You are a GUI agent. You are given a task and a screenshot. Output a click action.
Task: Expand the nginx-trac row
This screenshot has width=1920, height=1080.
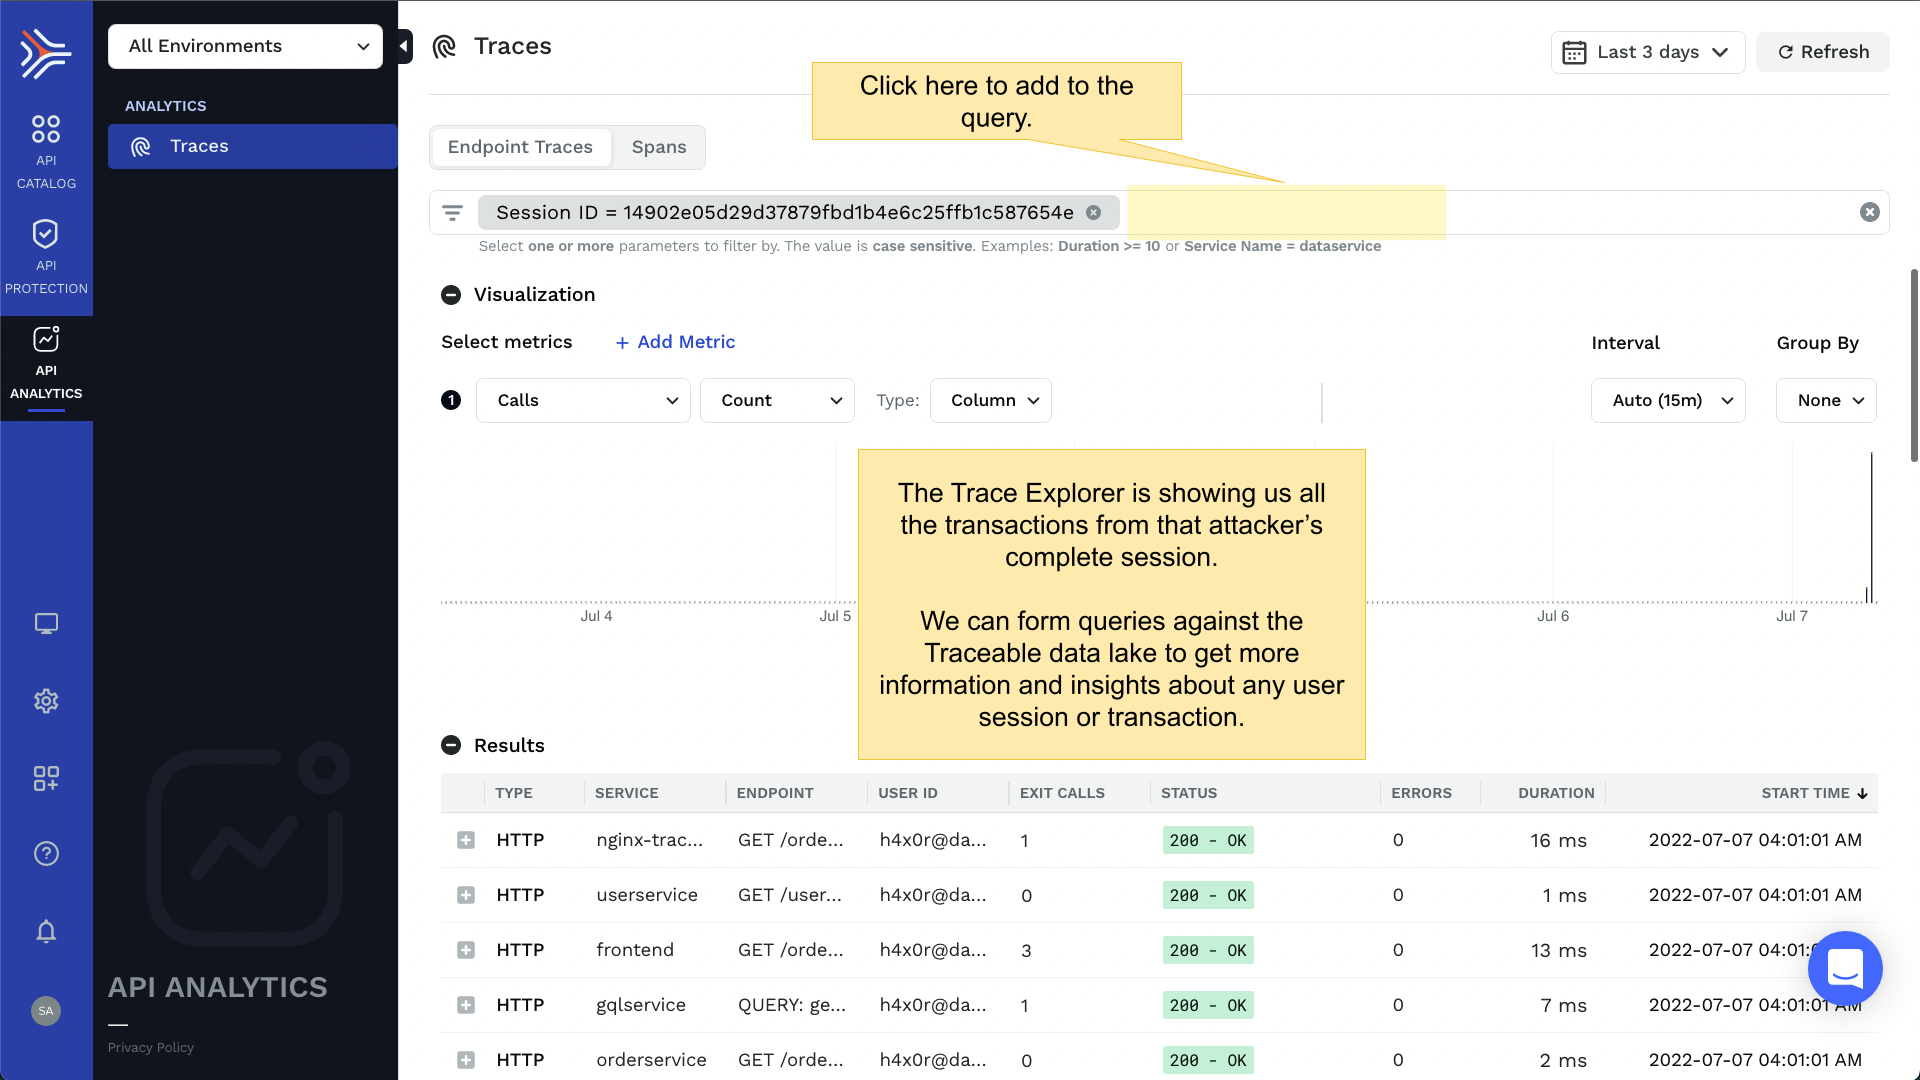tap(466, 840)
